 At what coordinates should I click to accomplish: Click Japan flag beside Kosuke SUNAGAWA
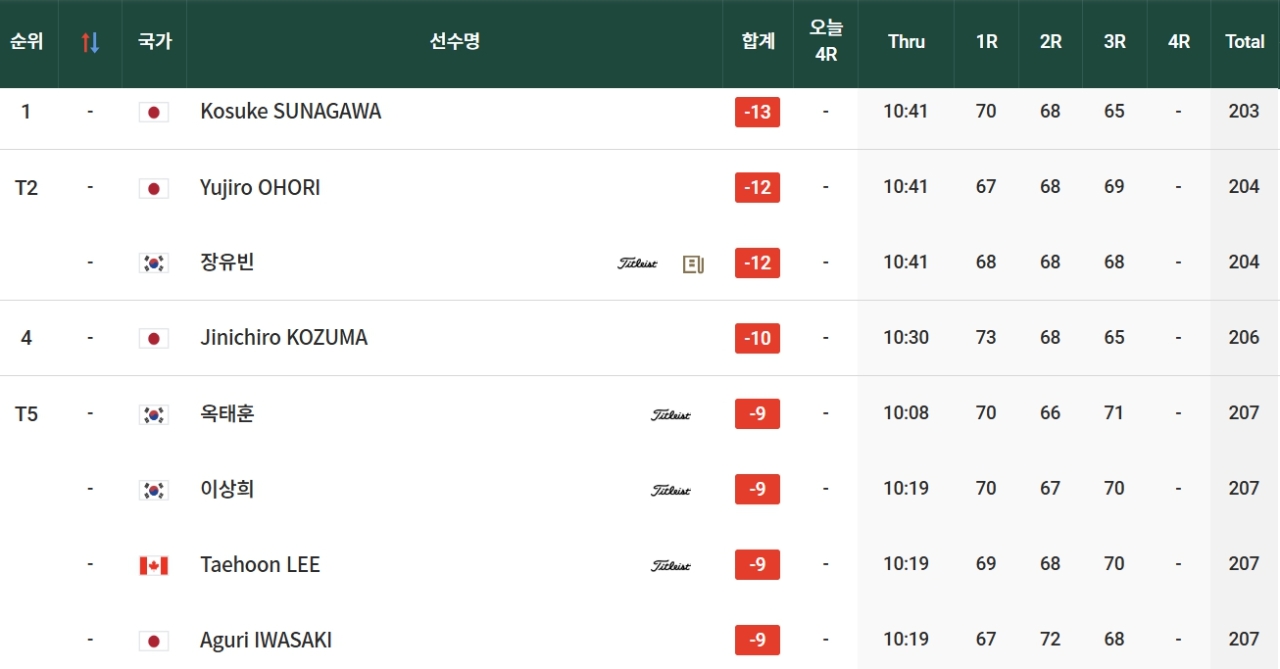[x=154, y=112]
